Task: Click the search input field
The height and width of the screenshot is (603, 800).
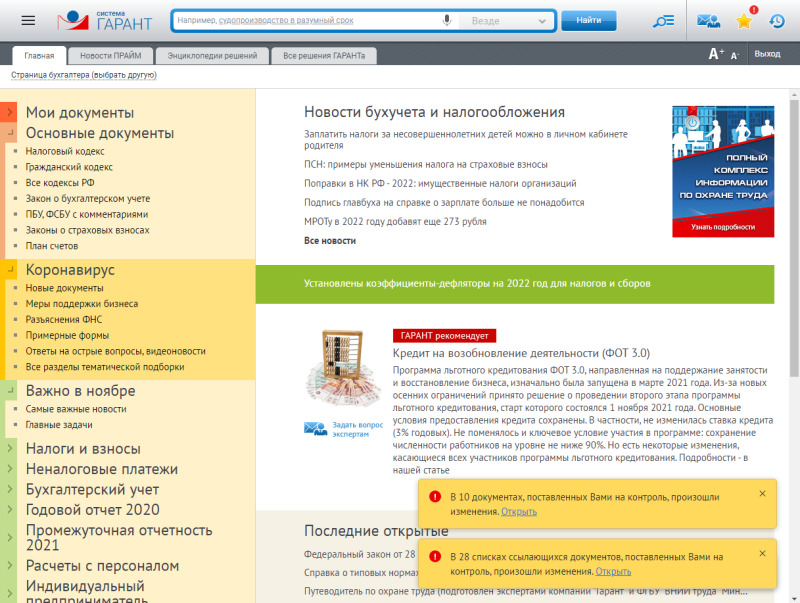Action: coord(306,20)
